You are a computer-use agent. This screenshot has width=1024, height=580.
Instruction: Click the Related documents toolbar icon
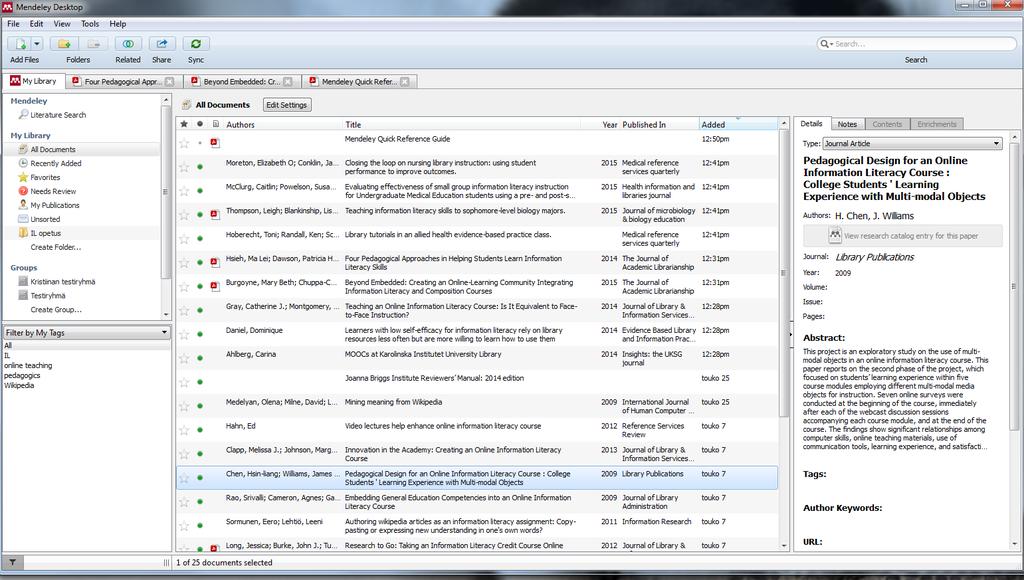(x=128, y=44)
